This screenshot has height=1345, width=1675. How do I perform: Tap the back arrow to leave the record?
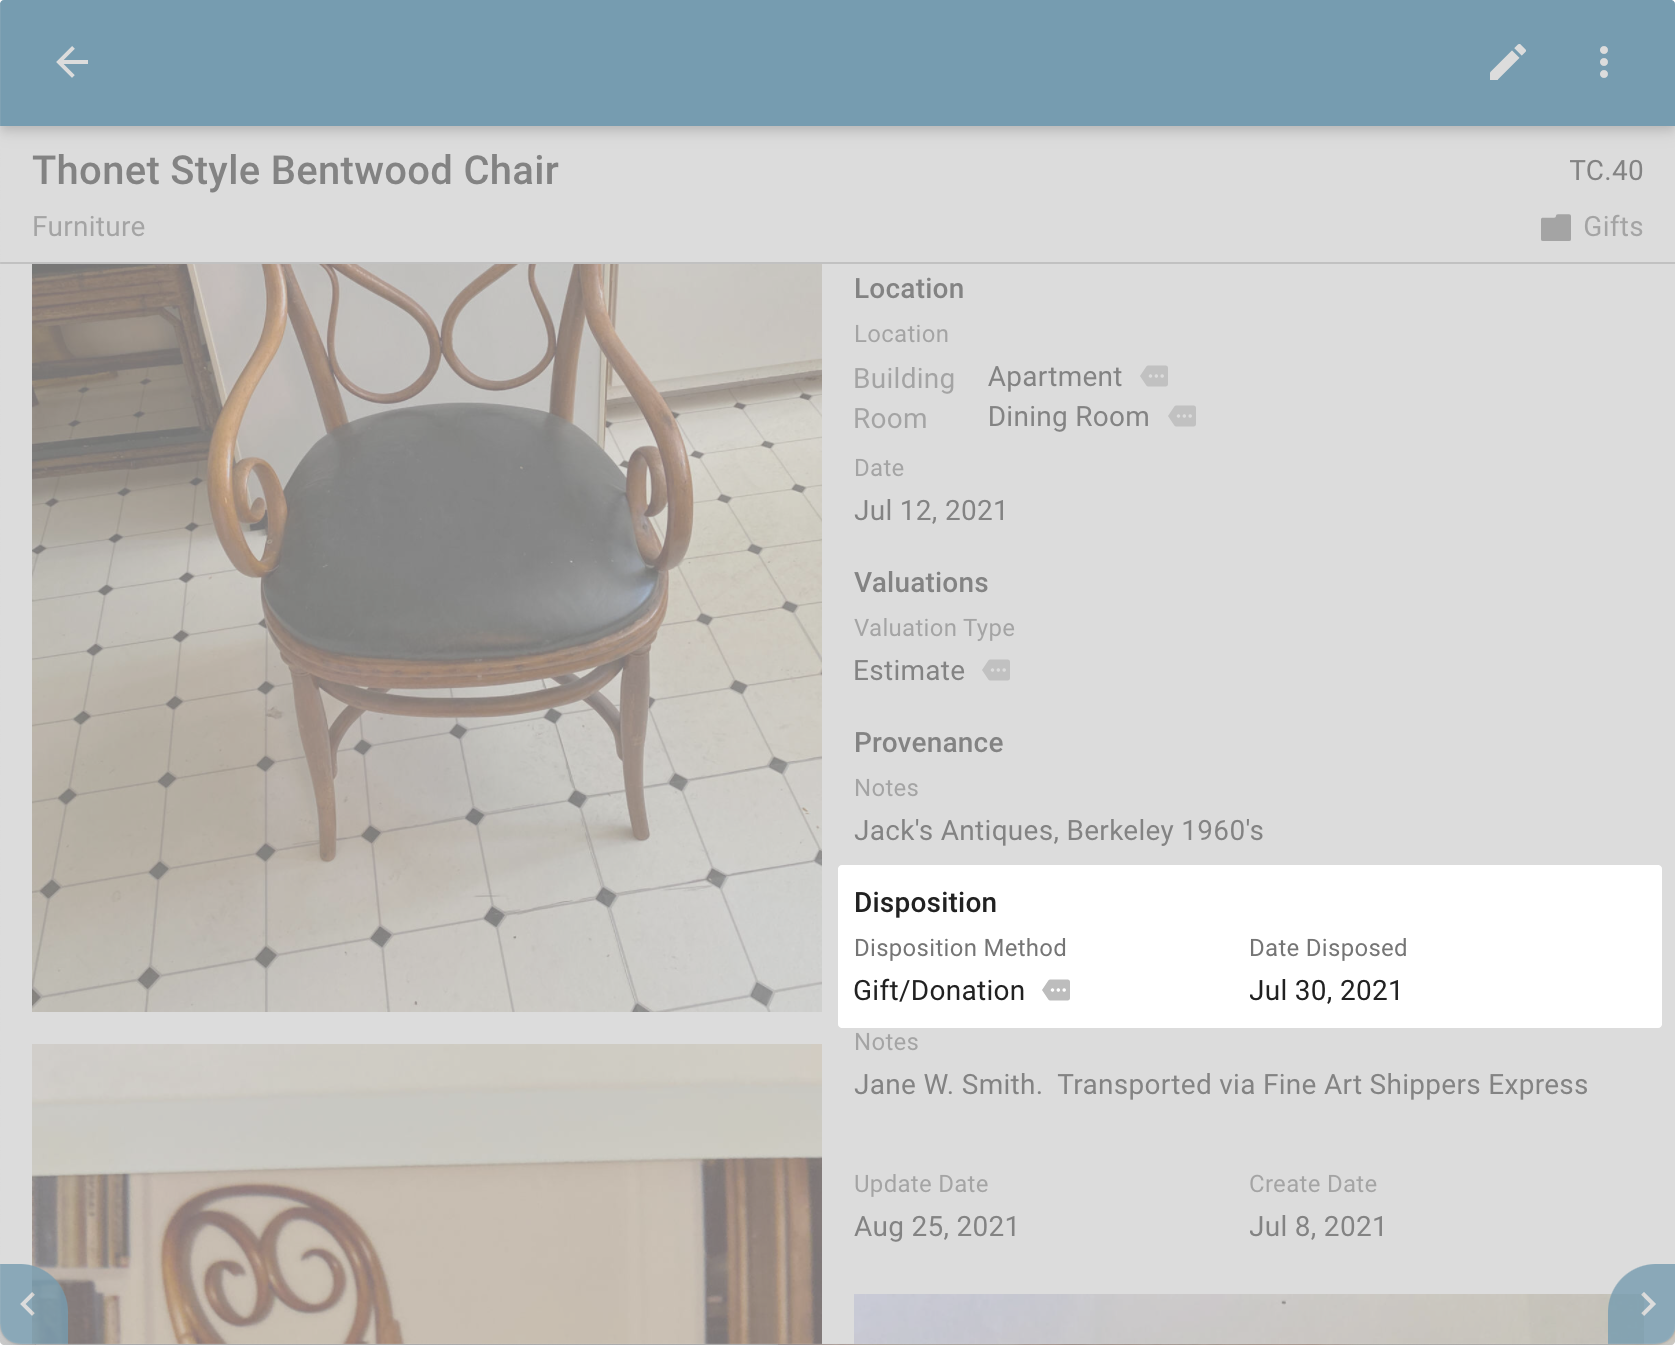(72, 62)
